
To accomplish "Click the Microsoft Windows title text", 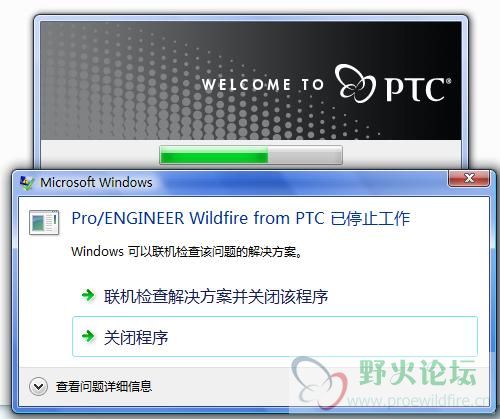I will point(96,183).
